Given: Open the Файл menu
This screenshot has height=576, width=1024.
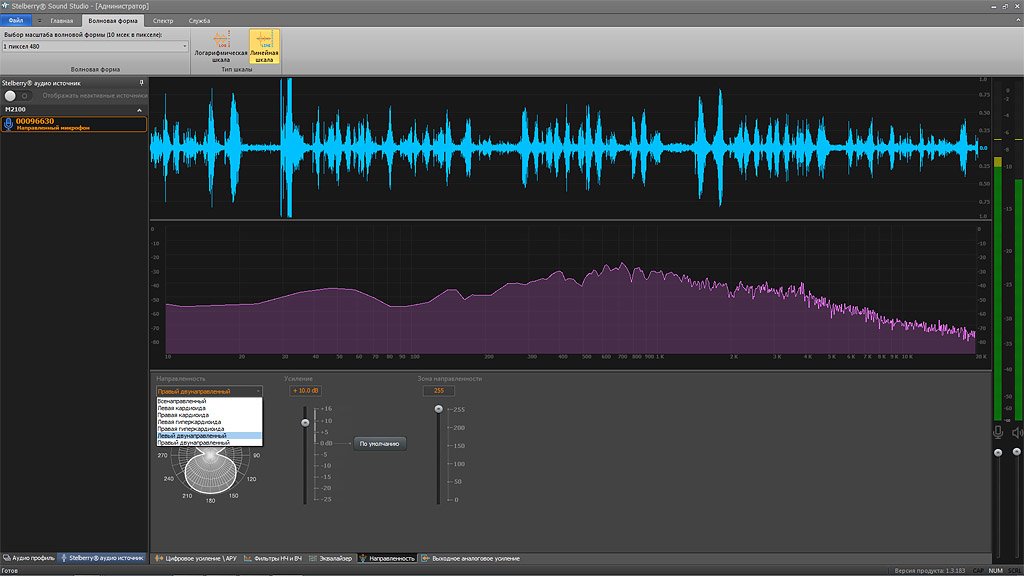Looking at the screenshot, I should click(x=16, y=18).
